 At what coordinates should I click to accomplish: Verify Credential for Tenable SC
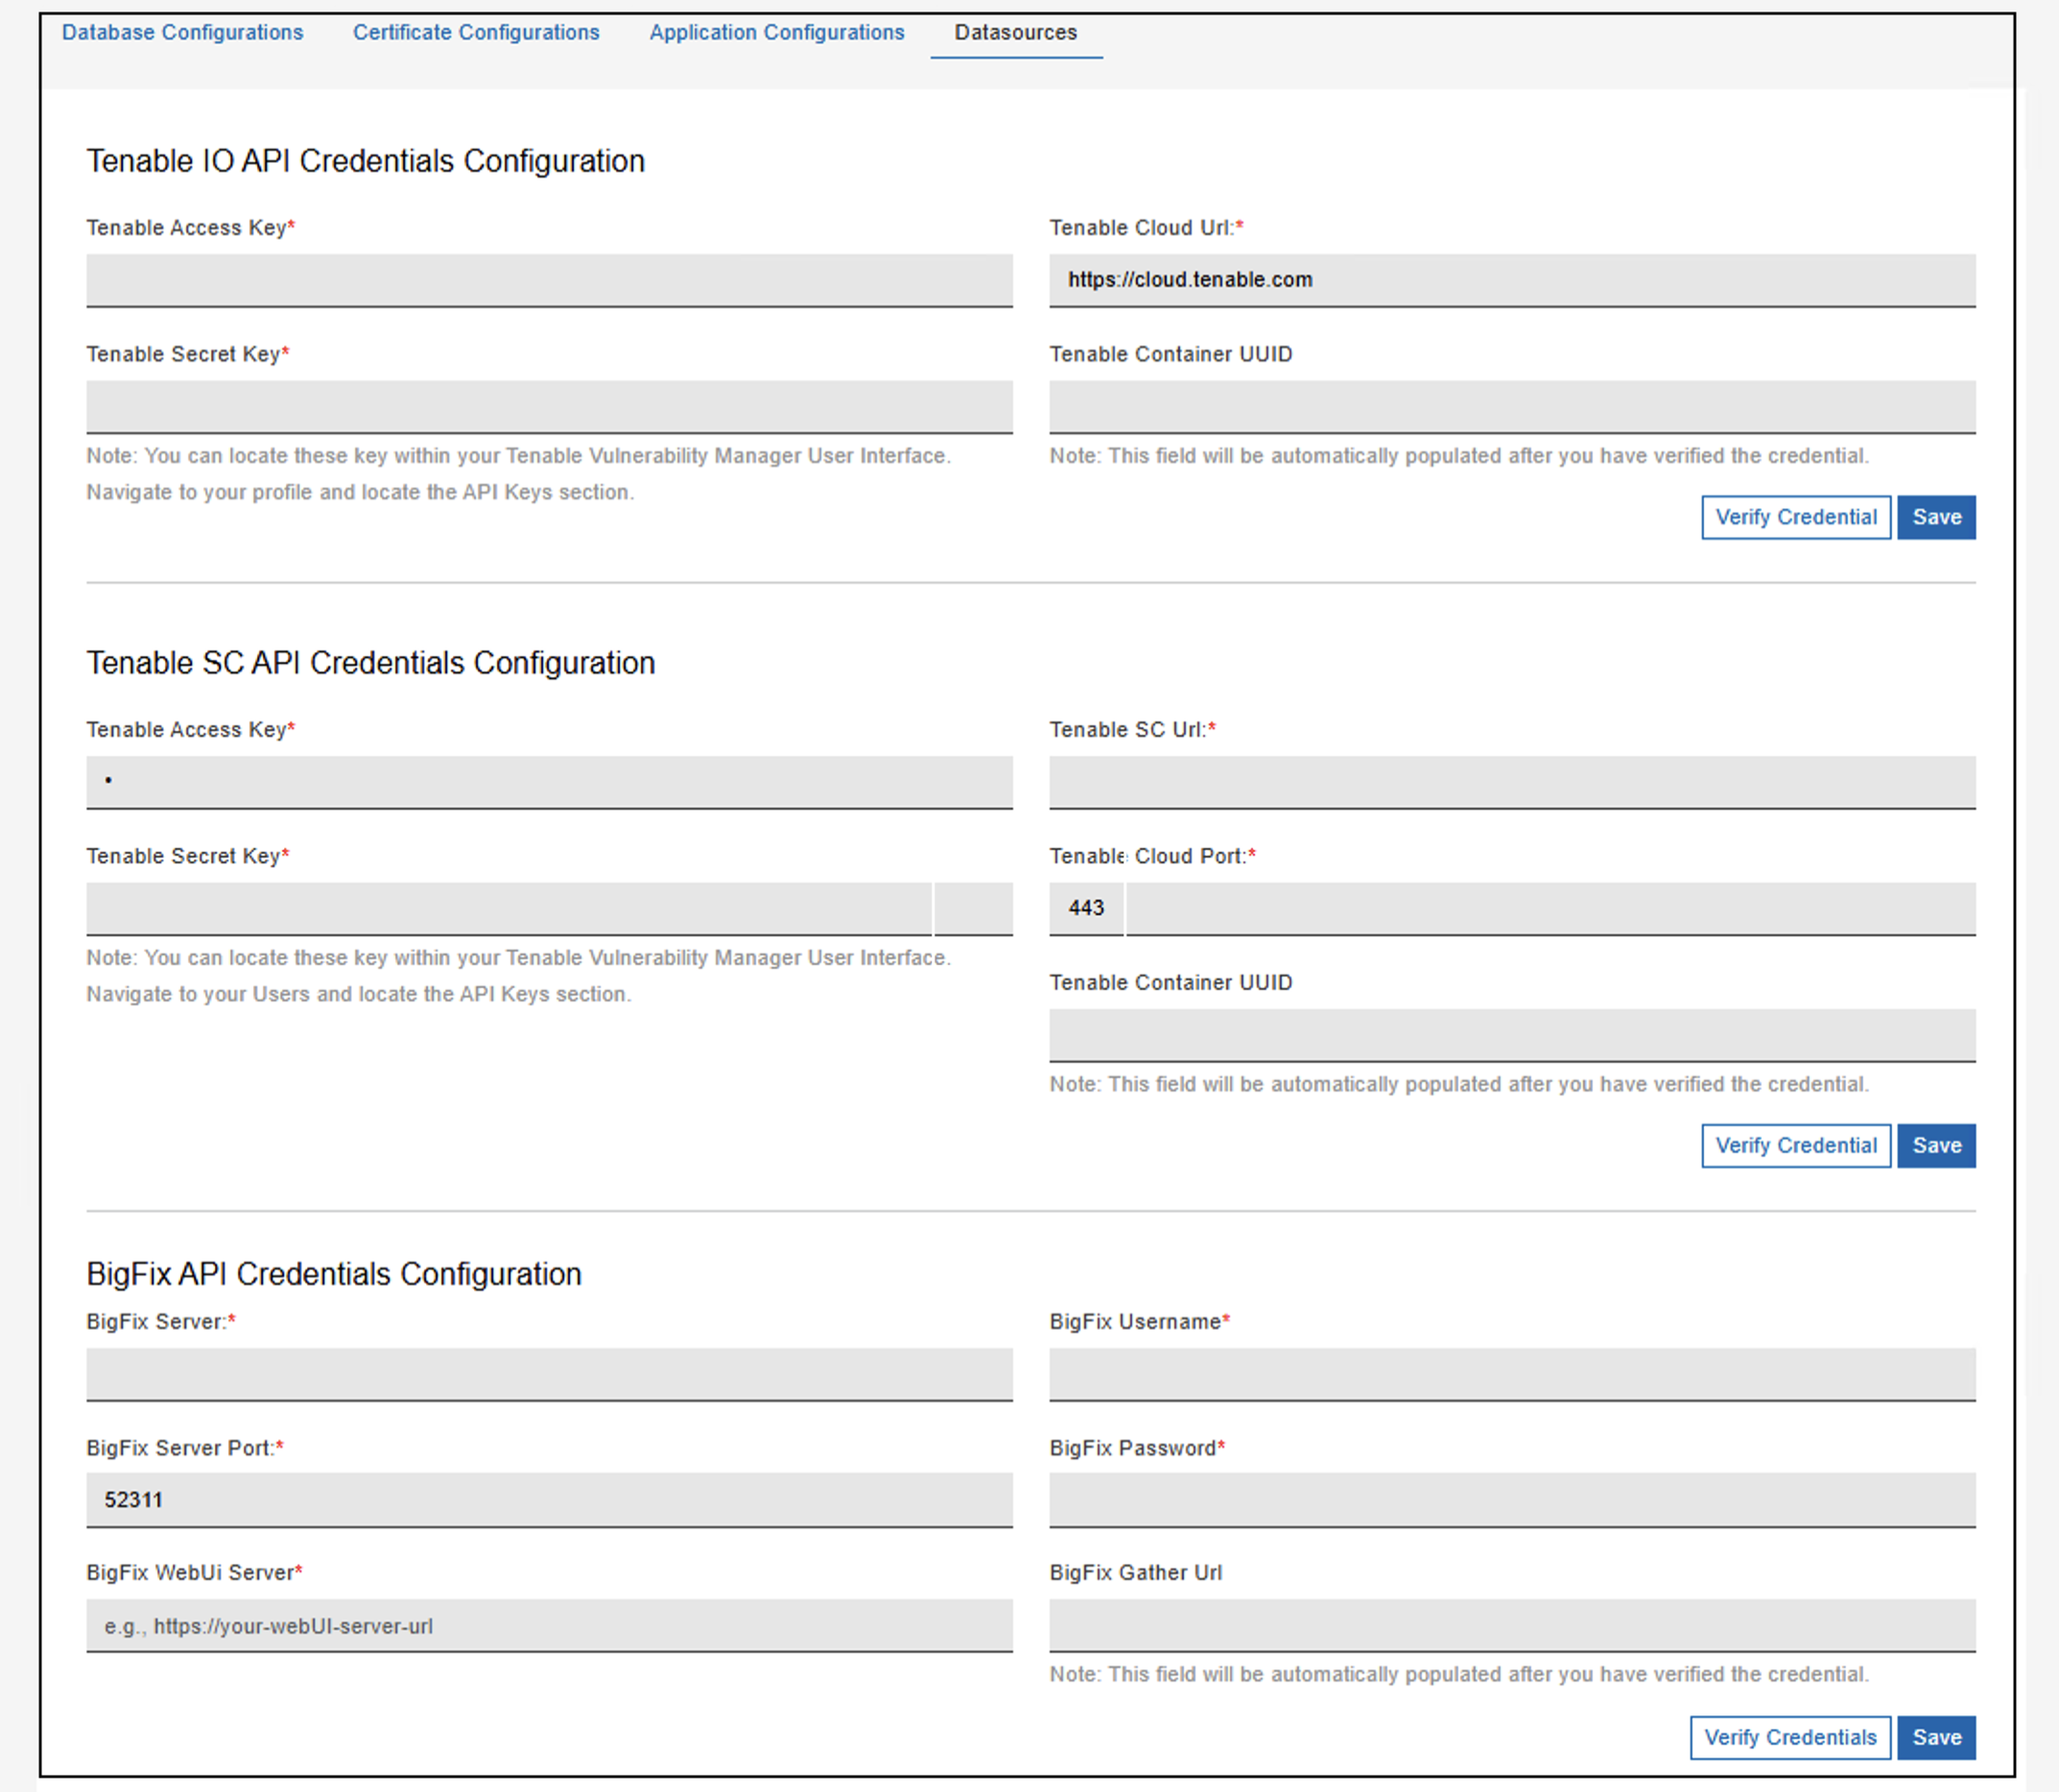[x=1795, y=1145]
